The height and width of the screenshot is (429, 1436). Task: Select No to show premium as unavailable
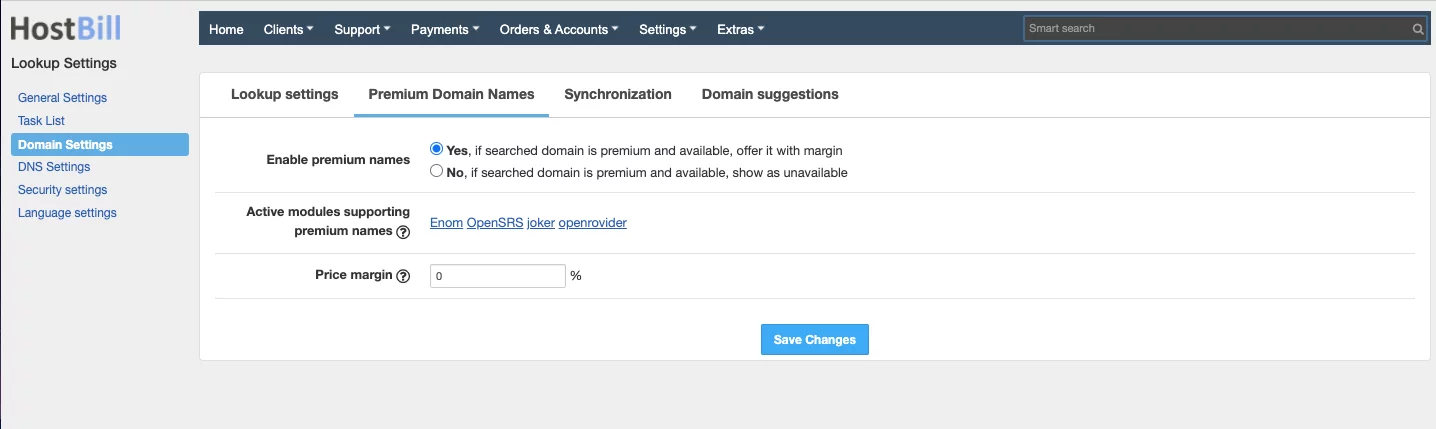click(x=436, y=171)
